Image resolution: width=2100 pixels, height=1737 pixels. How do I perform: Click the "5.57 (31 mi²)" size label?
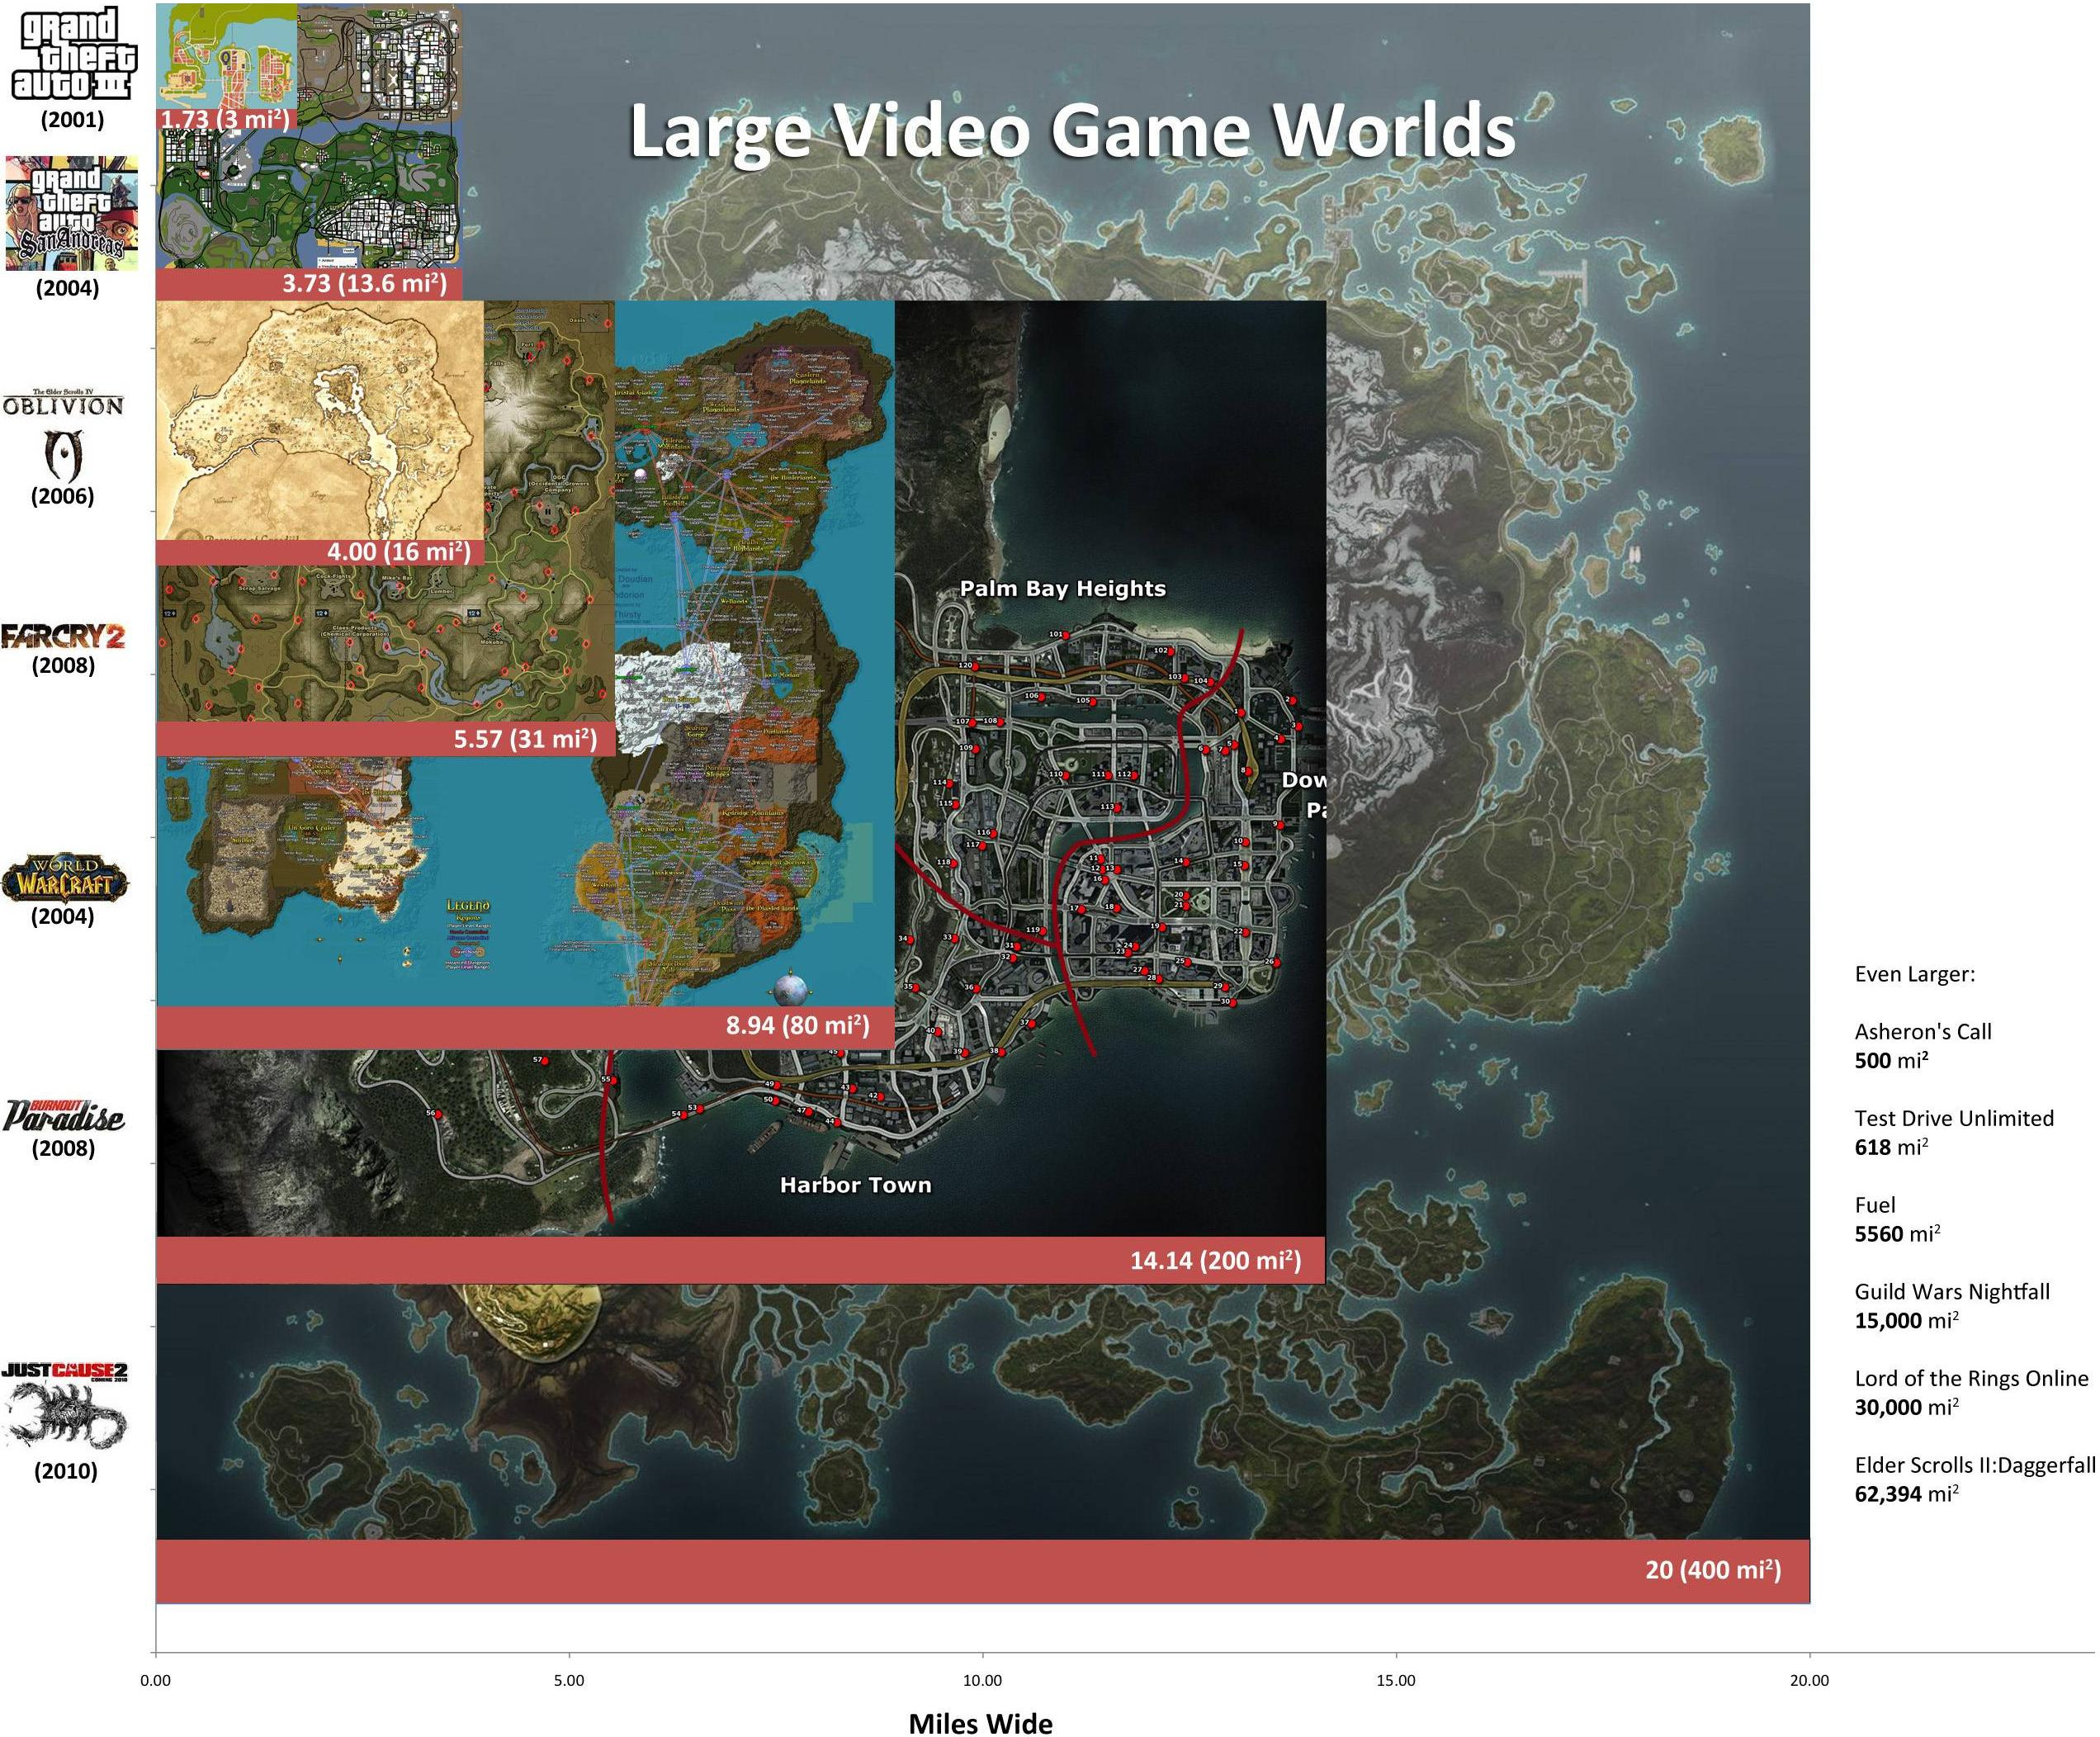coord(525,738)
